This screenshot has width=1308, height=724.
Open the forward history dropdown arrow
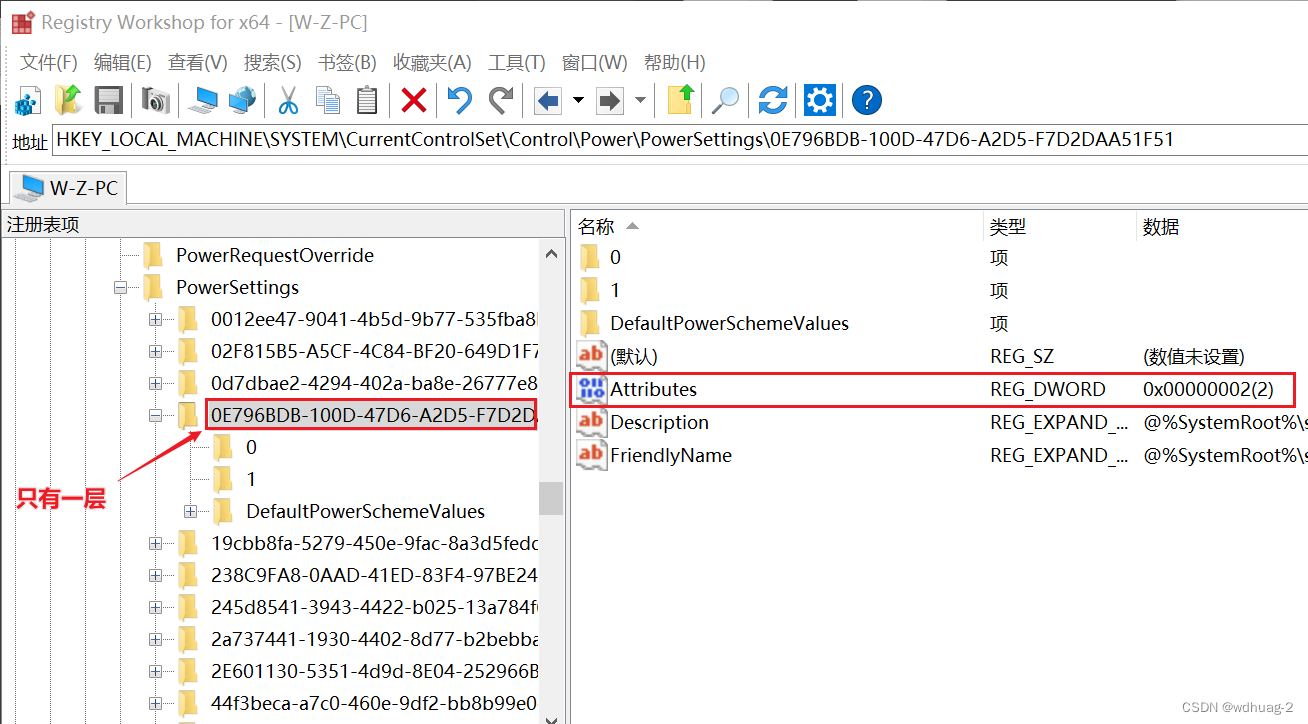(x=640, y=100)
